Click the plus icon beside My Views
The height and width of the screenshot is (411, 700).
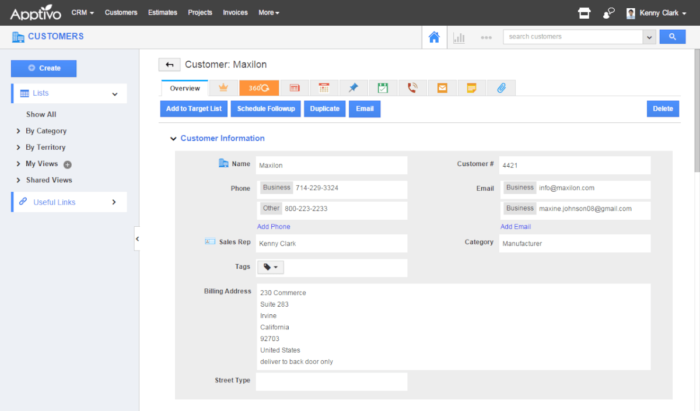pyautogui.click(x=67, y=165)
